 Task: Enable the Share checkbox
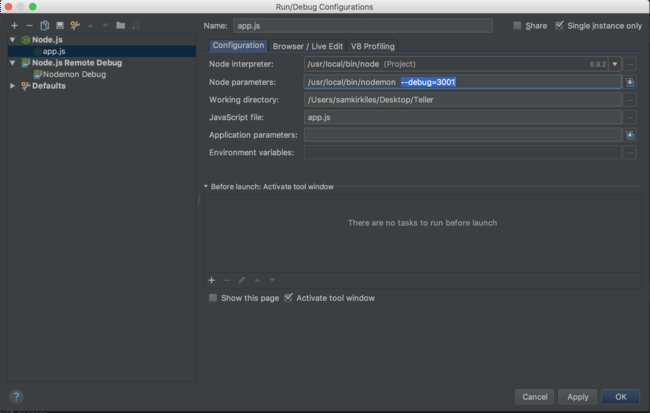tap(517, 26)
